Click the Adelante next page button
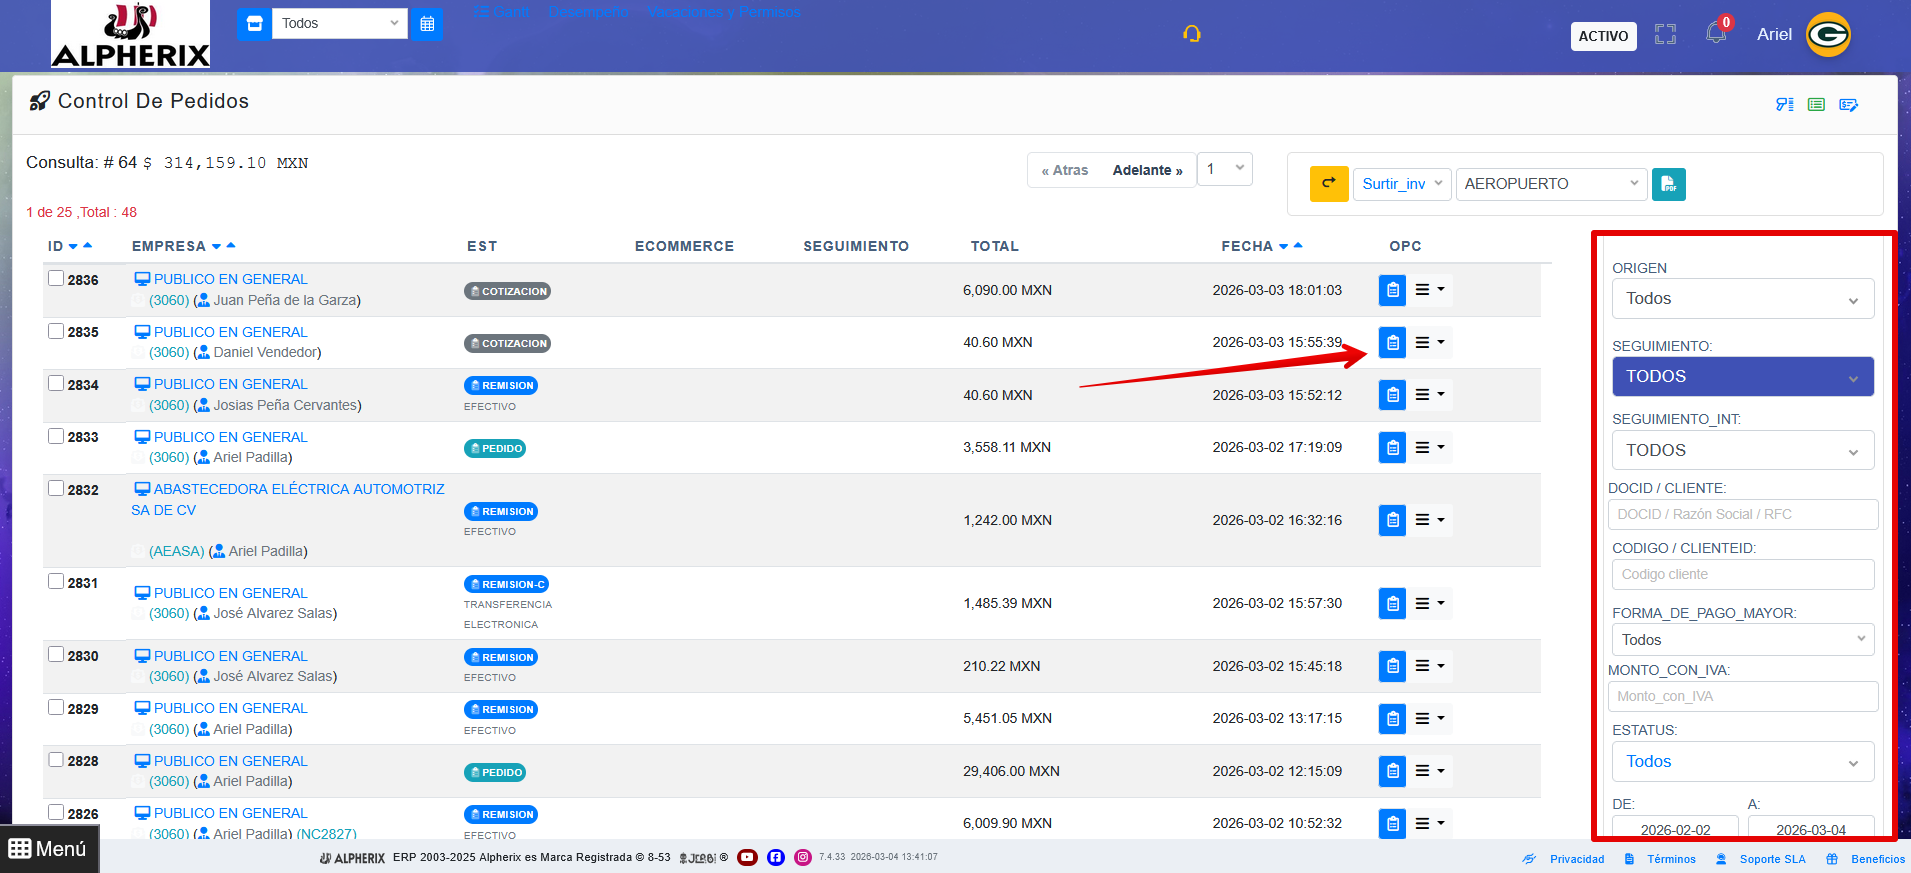 1147,171
